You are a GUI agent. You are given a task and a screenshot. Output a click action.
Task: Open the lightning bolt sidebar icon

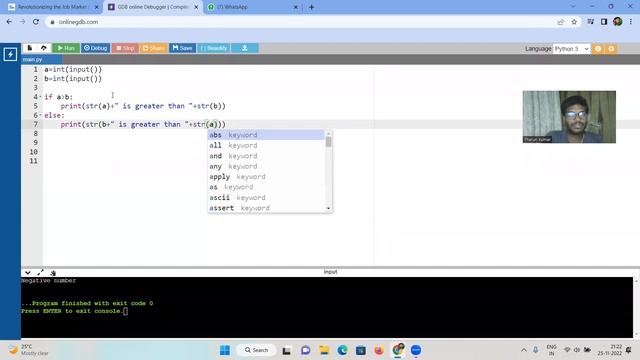(10, 54)
